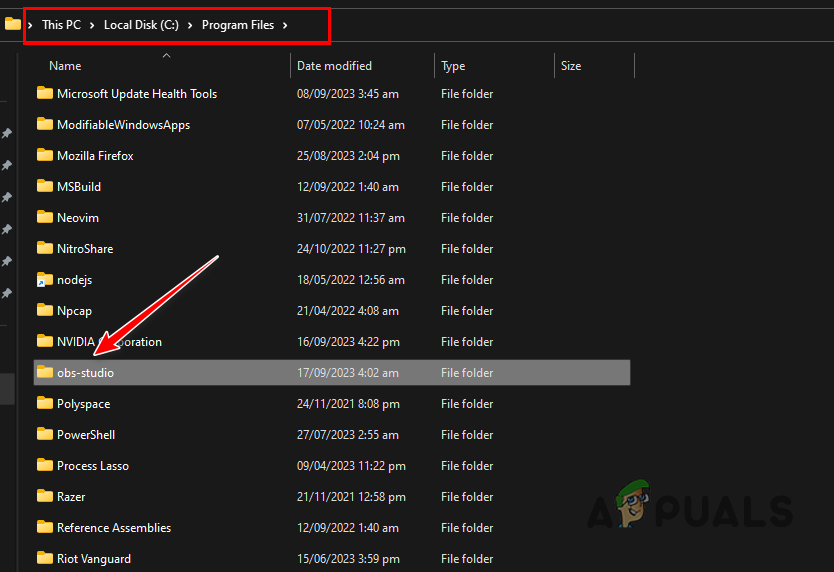
Task: Select the ModifiableWindowsApps folder name
Action: point(123,125)
